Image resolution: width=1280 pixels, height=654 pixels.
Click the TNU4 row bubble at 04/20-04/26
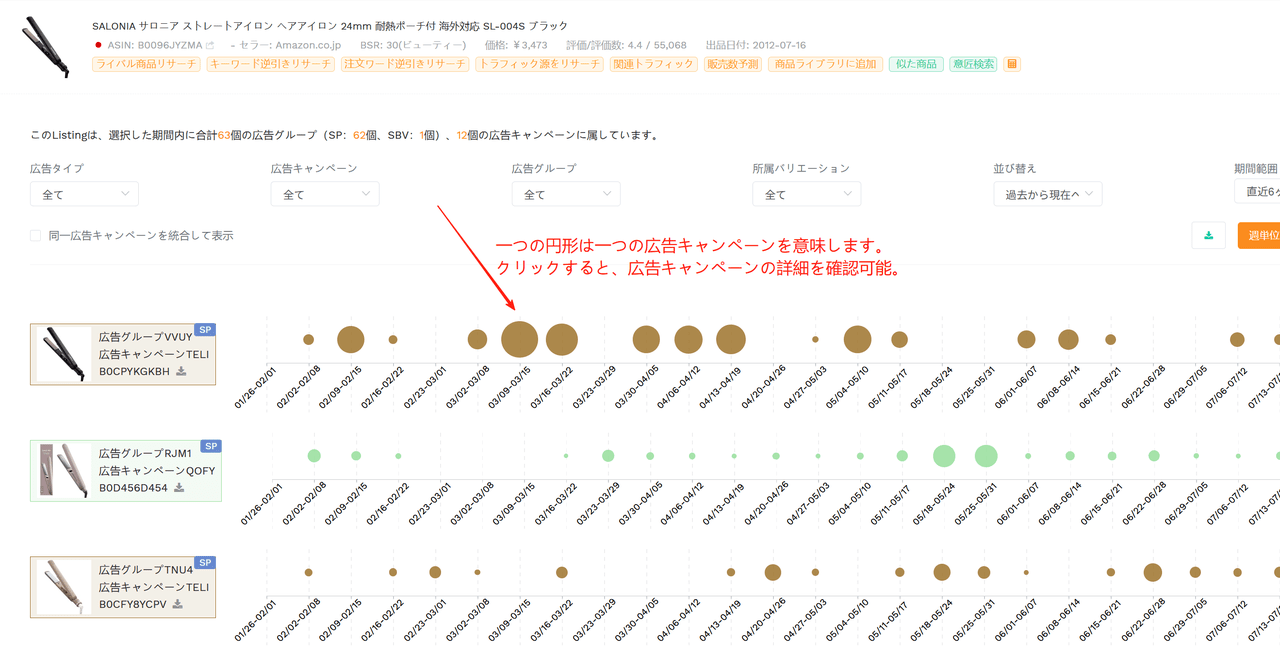click(x=772, y=572)
